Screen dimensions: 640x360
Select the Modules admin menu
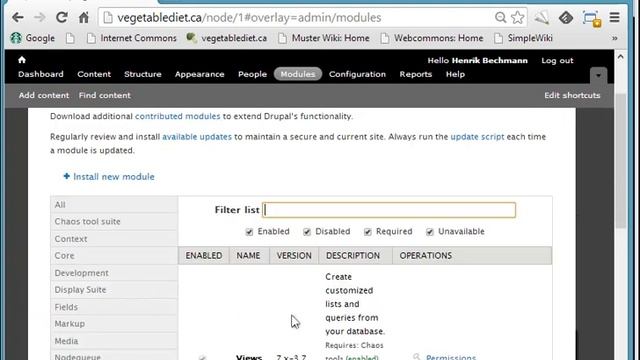pyautogui.click(x=298, y=74)
